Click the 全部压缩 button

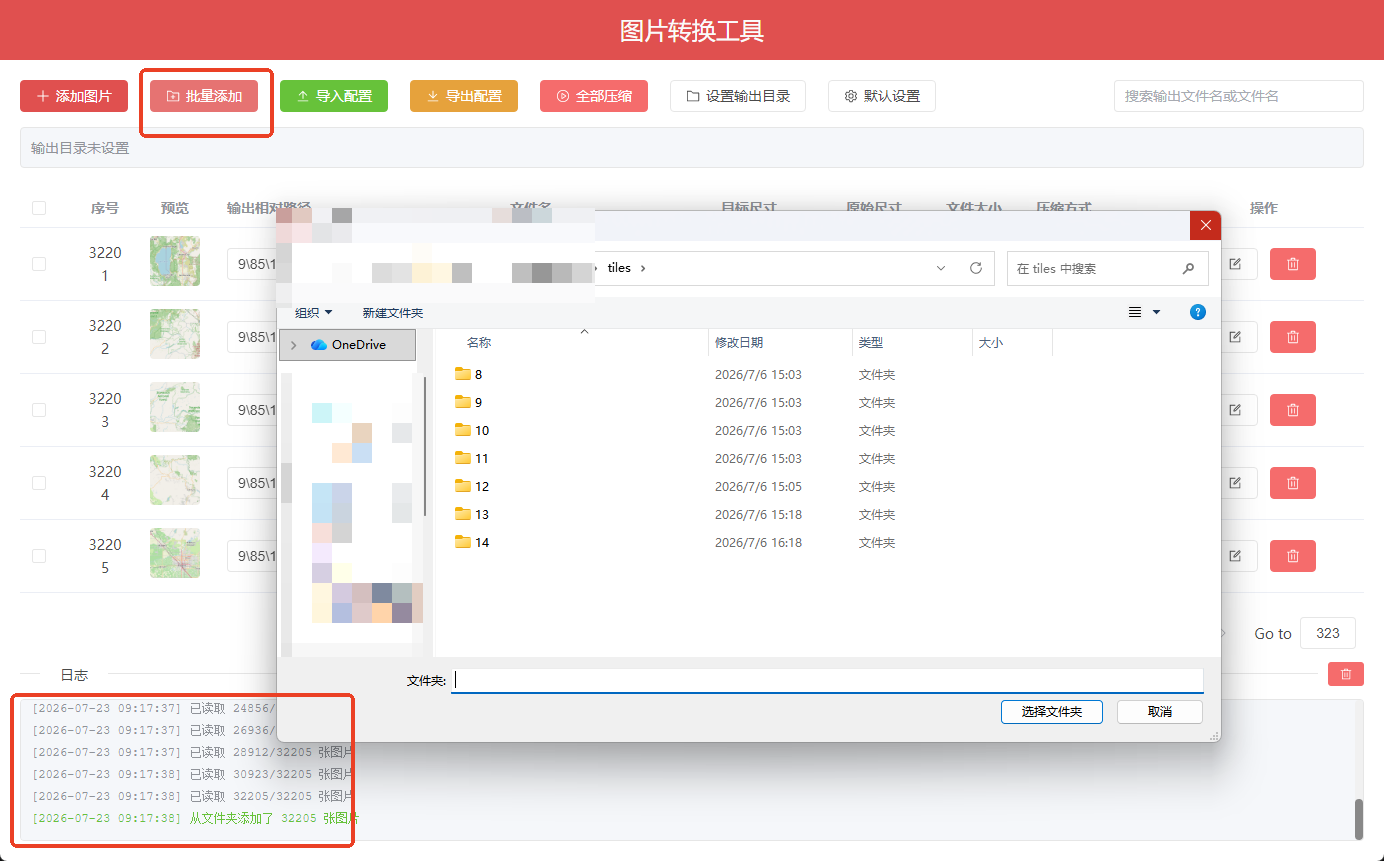[594, 96]
